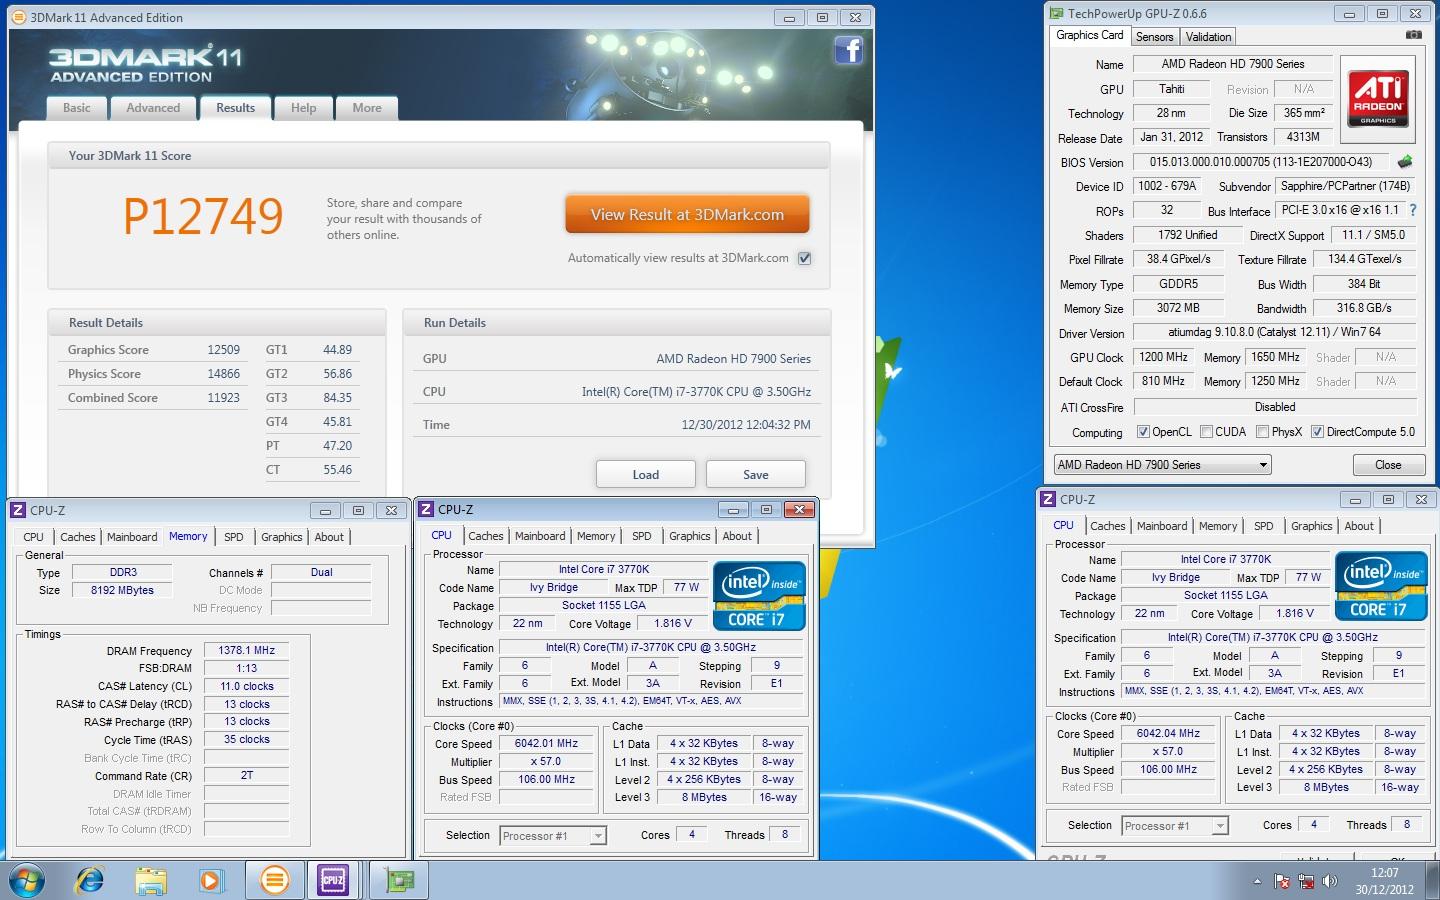Click the taskbar clock showing 12:07
The image size is (1440, 900).
(1384, 881)
